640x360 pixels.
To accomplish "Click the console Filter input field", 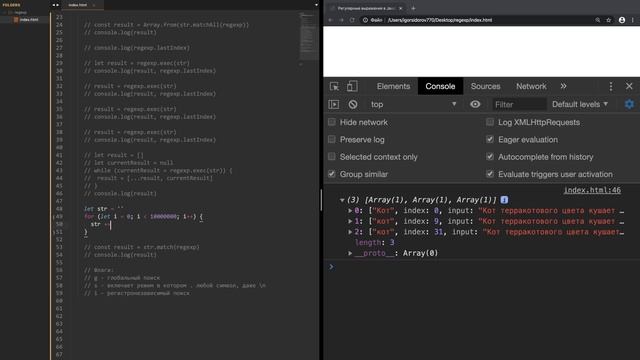I will pyautogui.click(x=519, y=104).
